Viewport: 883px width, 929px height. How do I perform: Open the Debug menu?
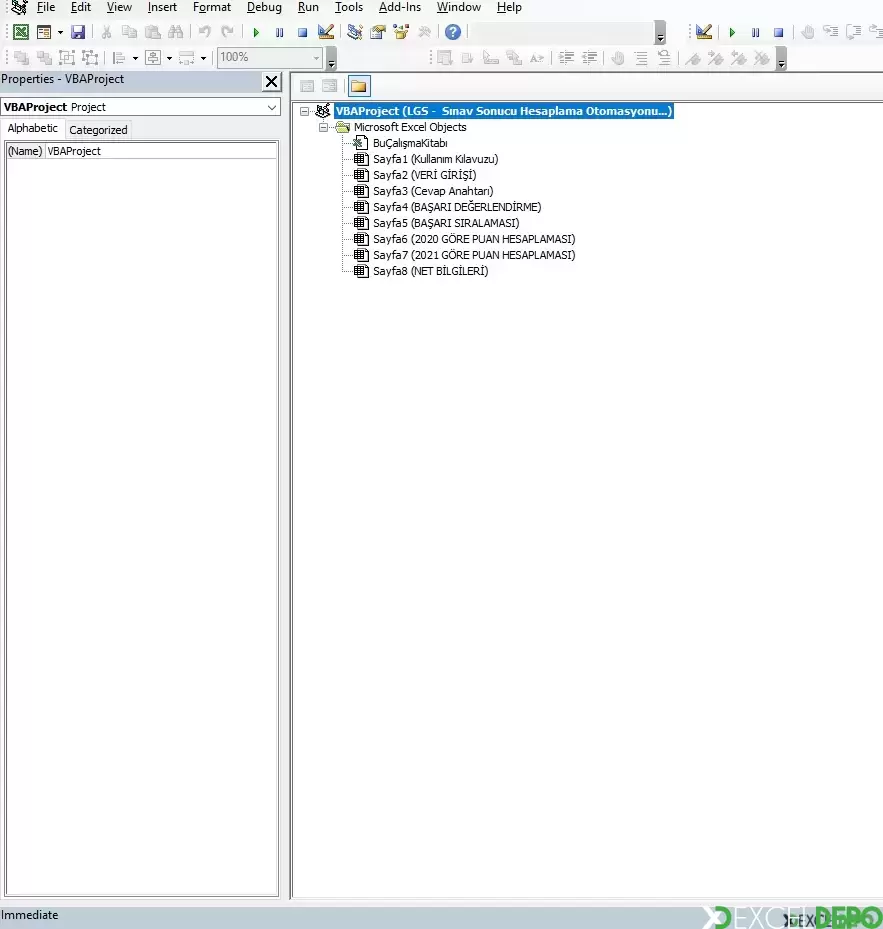264,7
